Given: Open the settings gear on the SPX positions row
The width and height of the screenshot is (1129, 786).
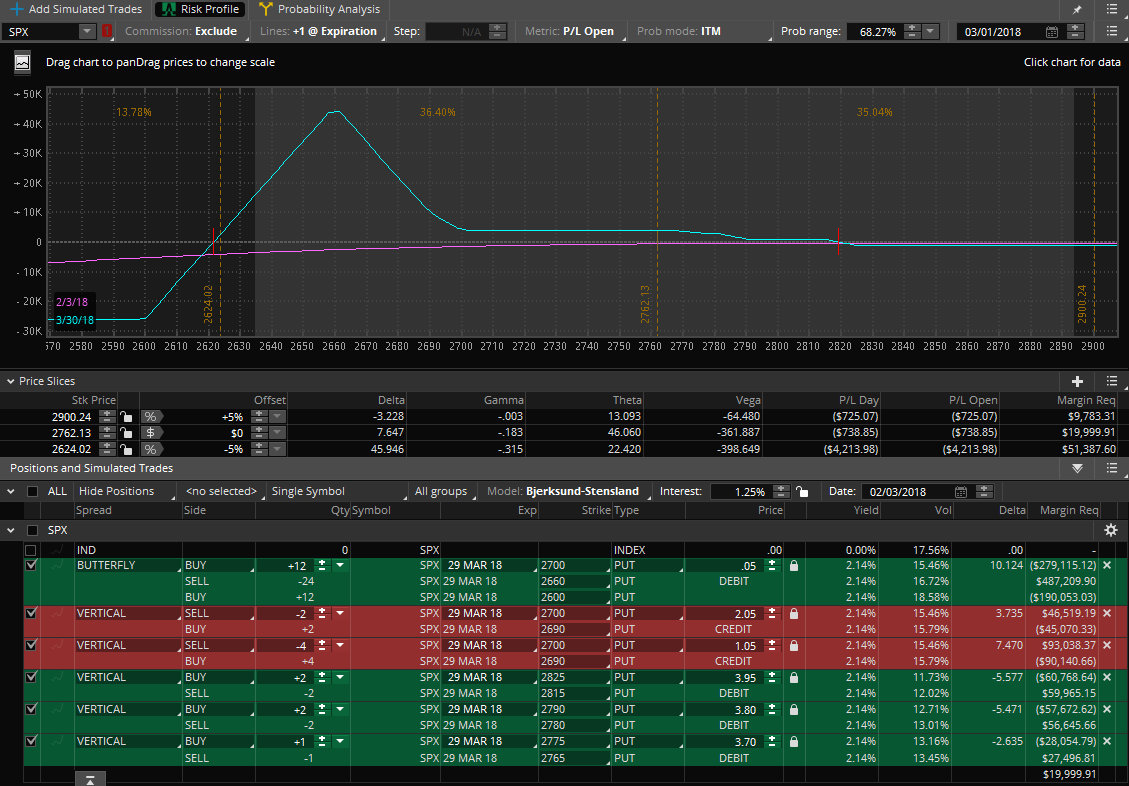Looking at the screenshot, I should coord(1110,530).
